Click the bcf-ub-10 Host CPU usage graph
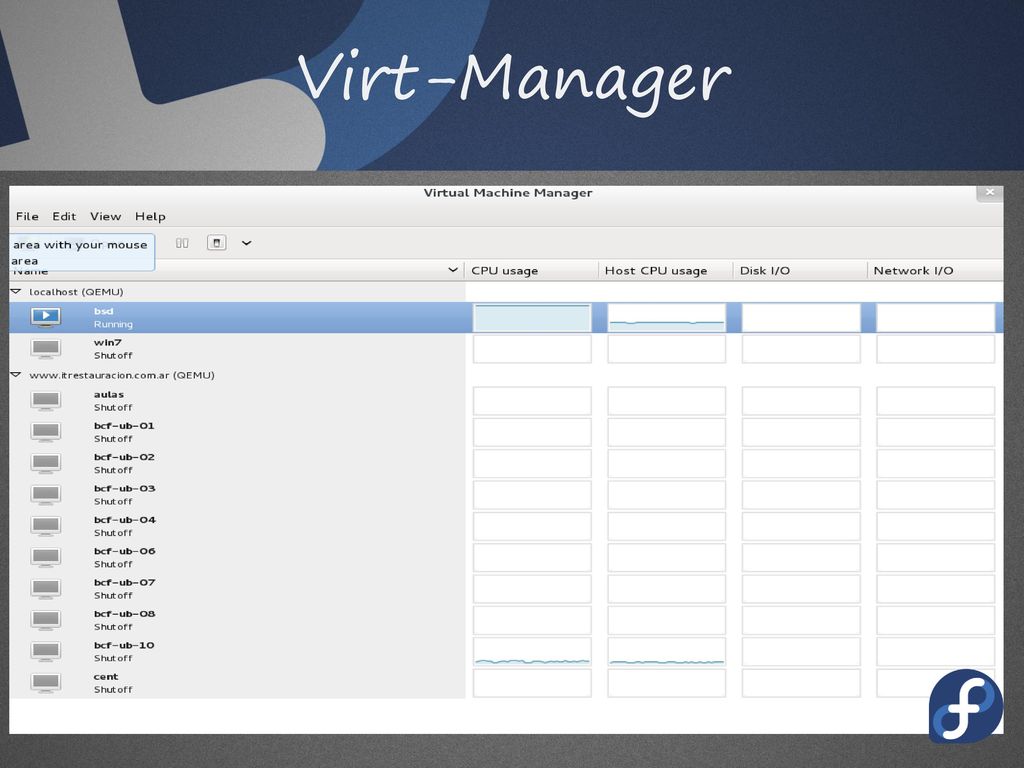The height and width of the screenshot is (768, 1024). tap(667, 652)
